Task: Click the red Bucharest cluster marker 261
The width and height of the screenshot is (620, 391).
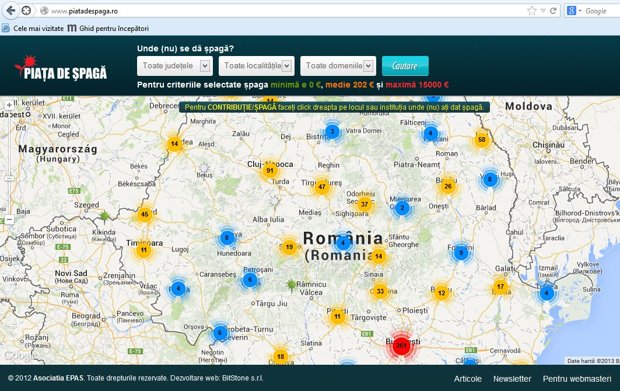Action: coord(401,346)
